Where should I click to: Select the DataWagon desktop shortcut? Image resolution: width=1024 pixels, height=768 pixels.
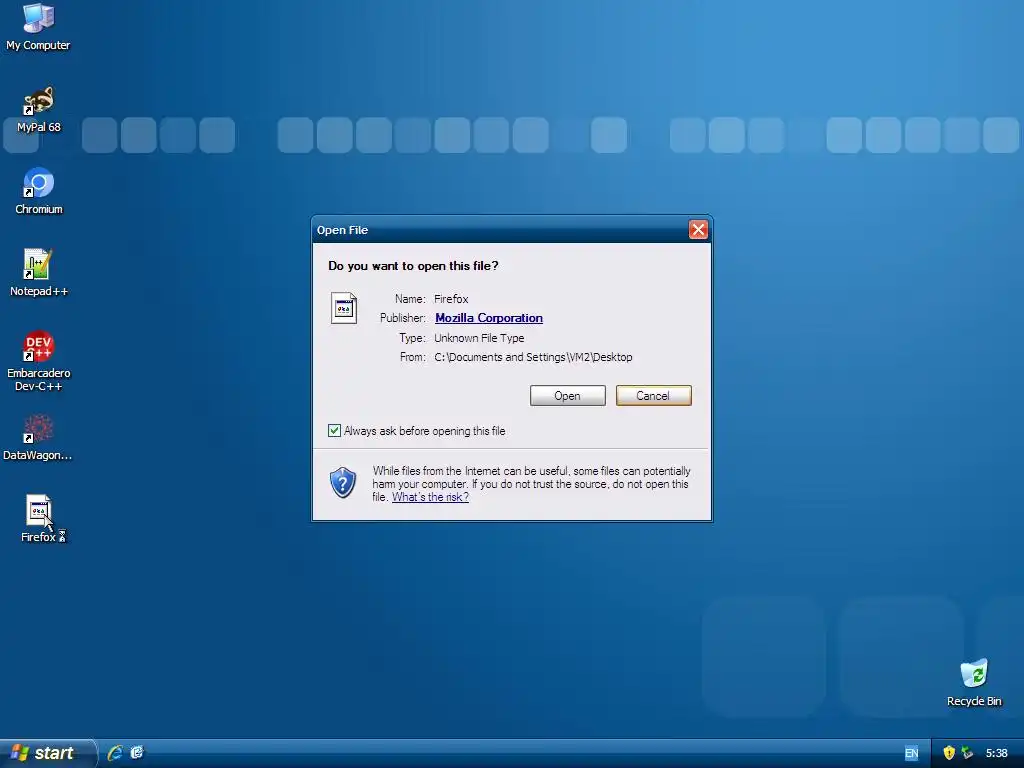coord(38,438)
